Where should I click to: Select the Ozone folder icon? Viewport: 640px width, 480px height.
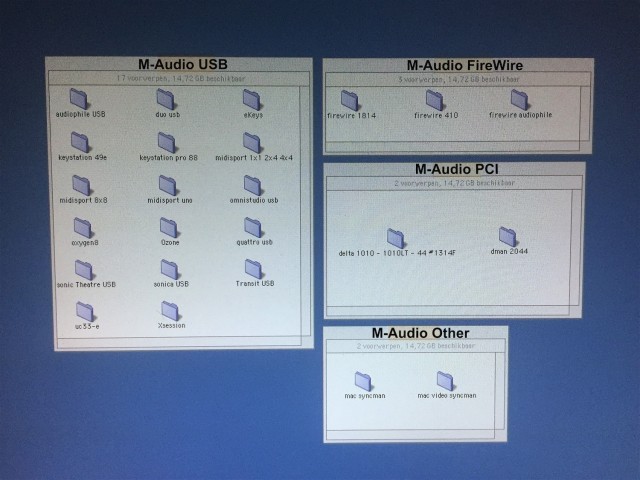tap(169, 227)
